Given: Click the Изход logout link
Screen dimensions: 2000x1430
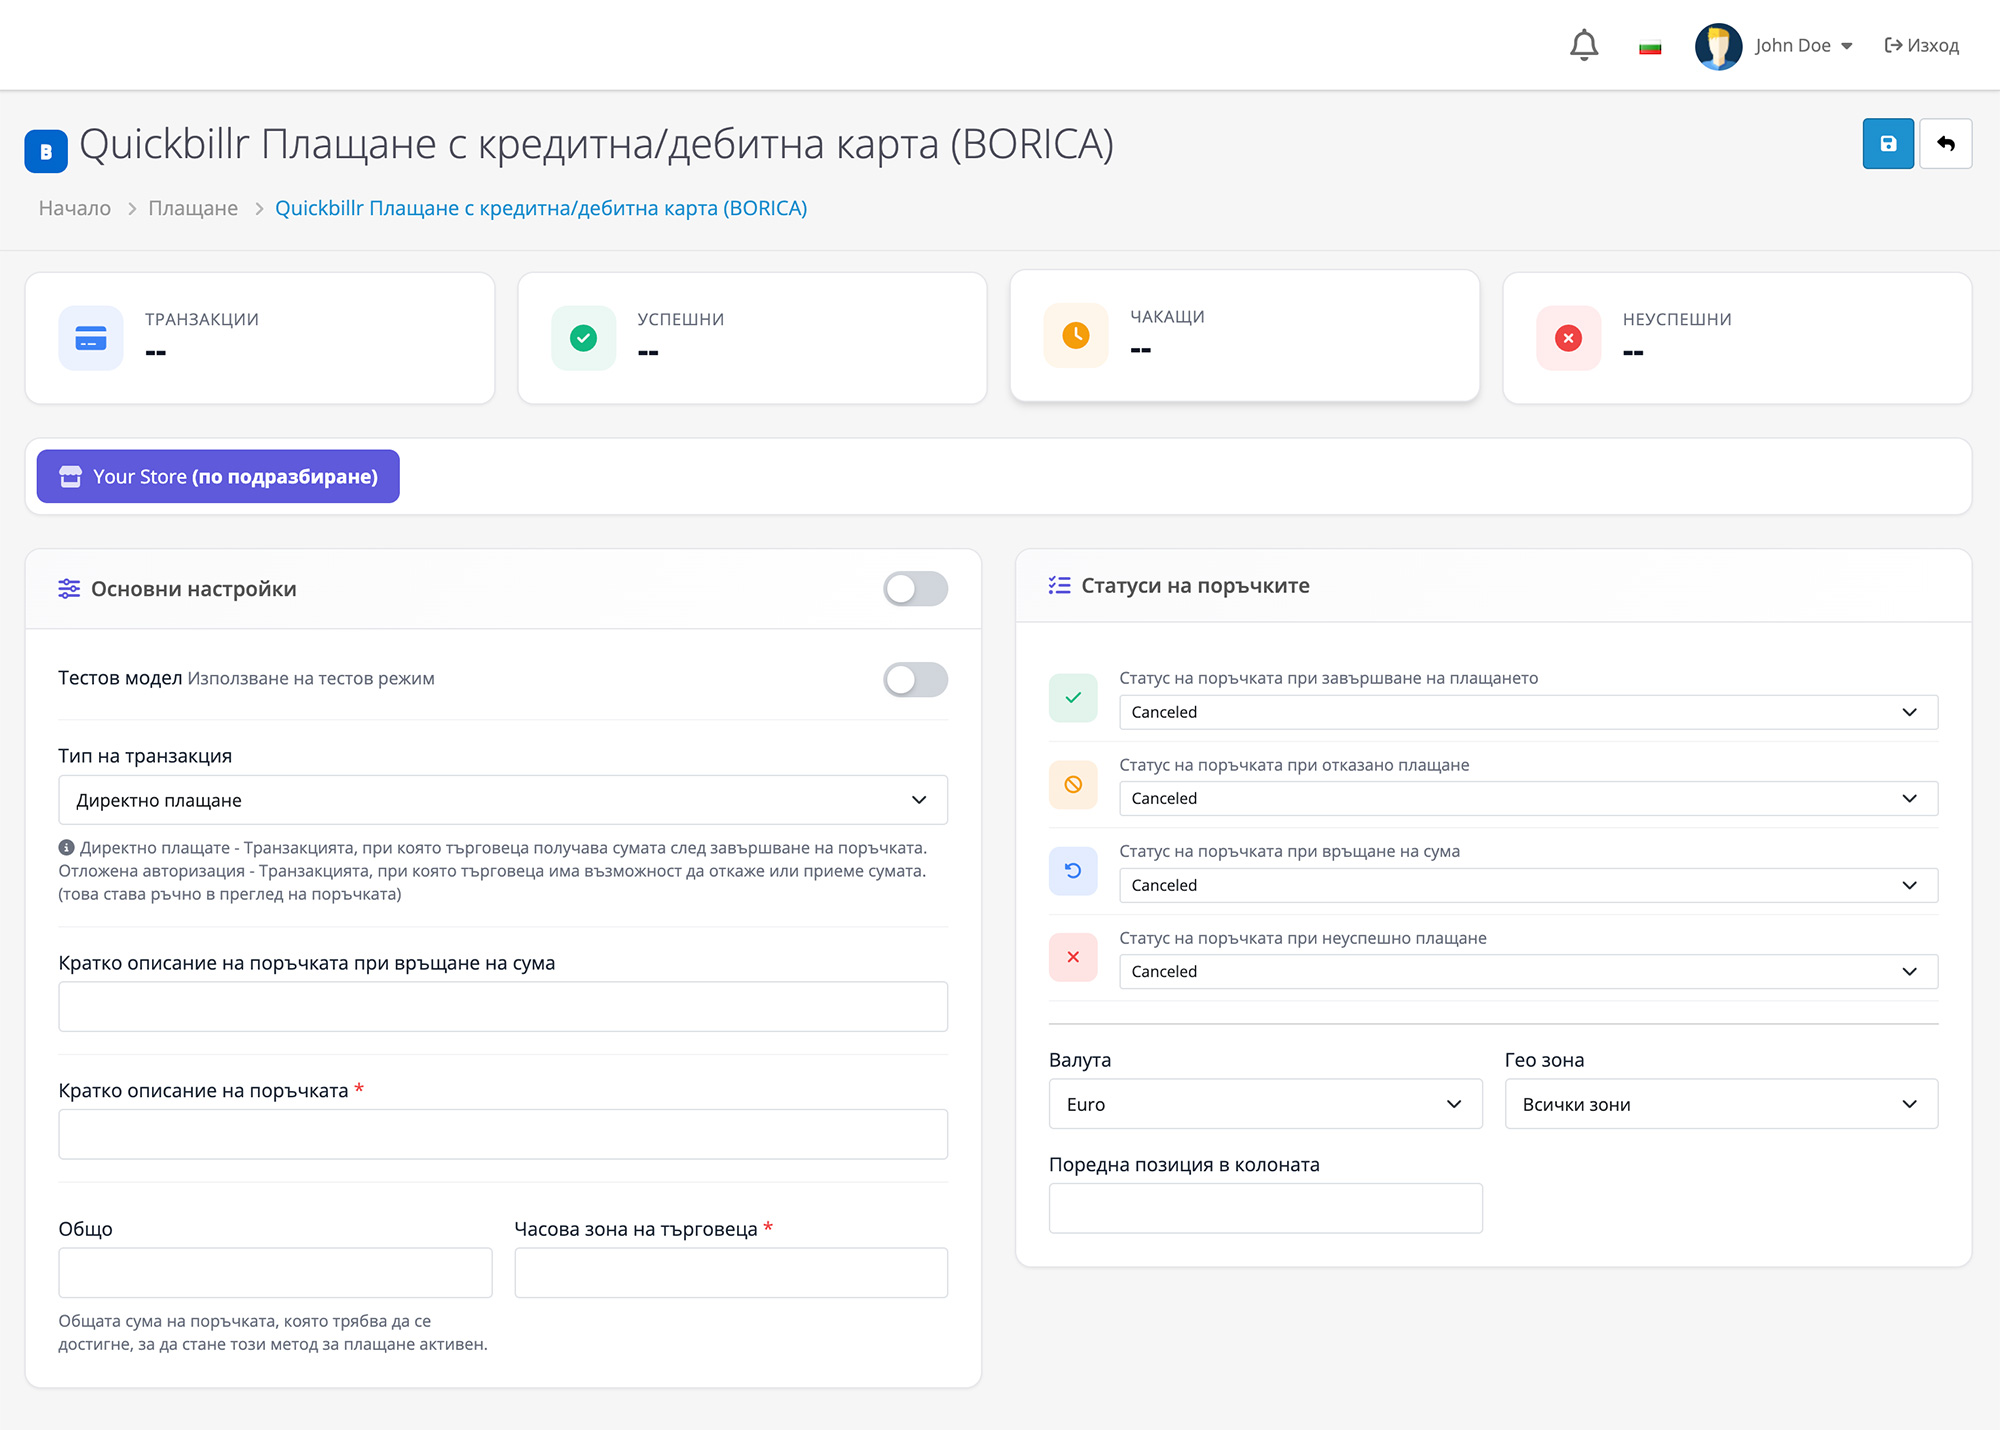Looking at the screenshot, I should click(1921, 46).
